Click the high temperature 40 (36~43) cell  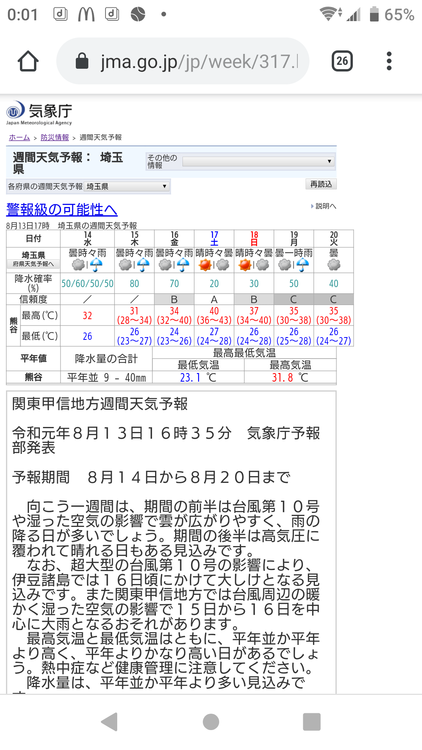[x=214, y=316]
